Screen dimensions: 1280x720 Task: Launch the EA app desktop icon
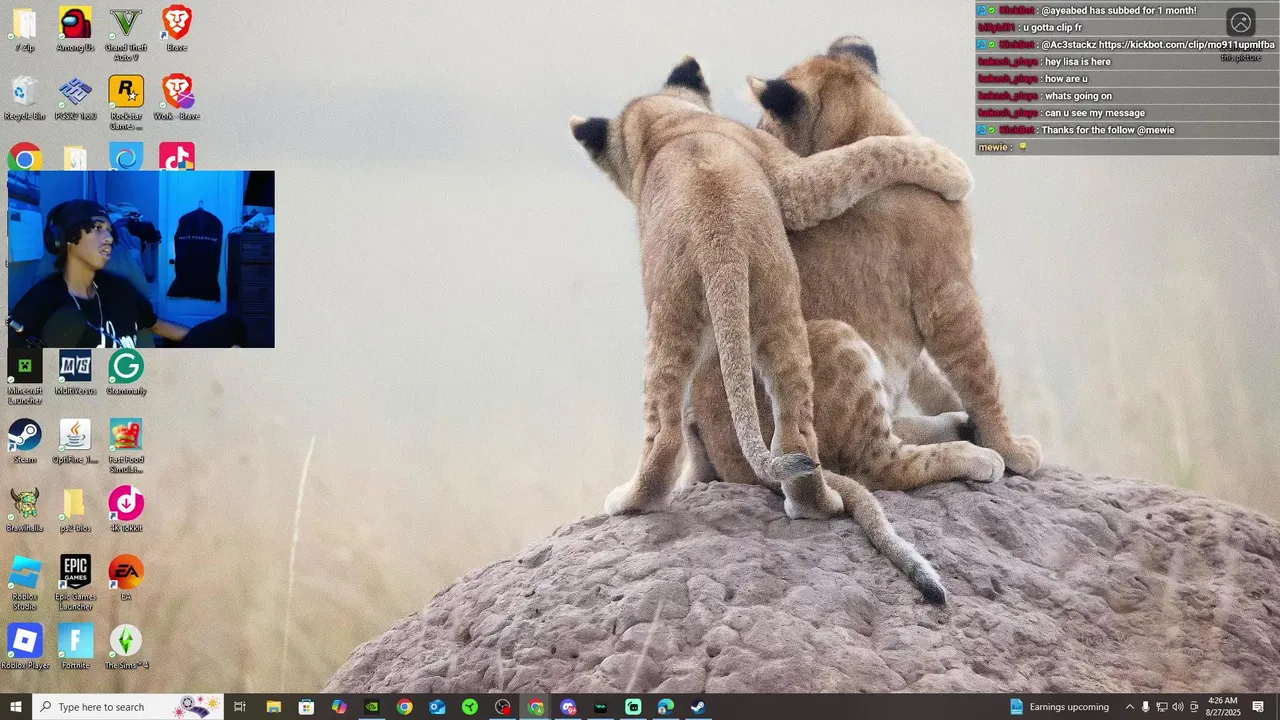126,579
